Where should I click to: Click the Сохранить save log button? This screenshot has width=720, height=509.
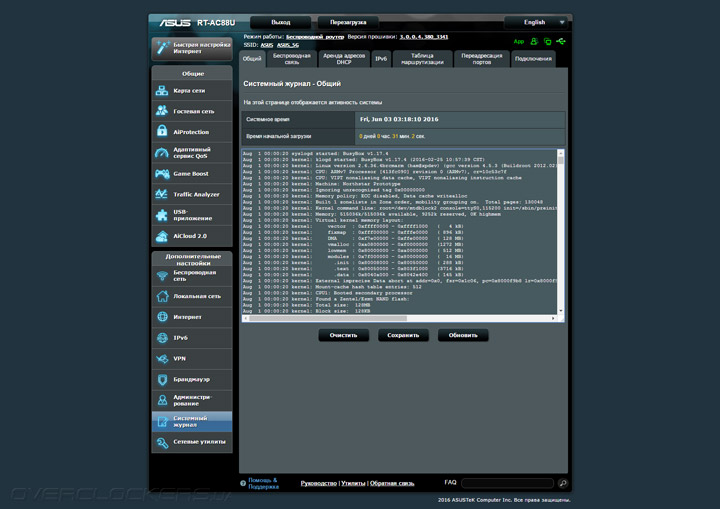pyautogui.click(x=403, y=335)
